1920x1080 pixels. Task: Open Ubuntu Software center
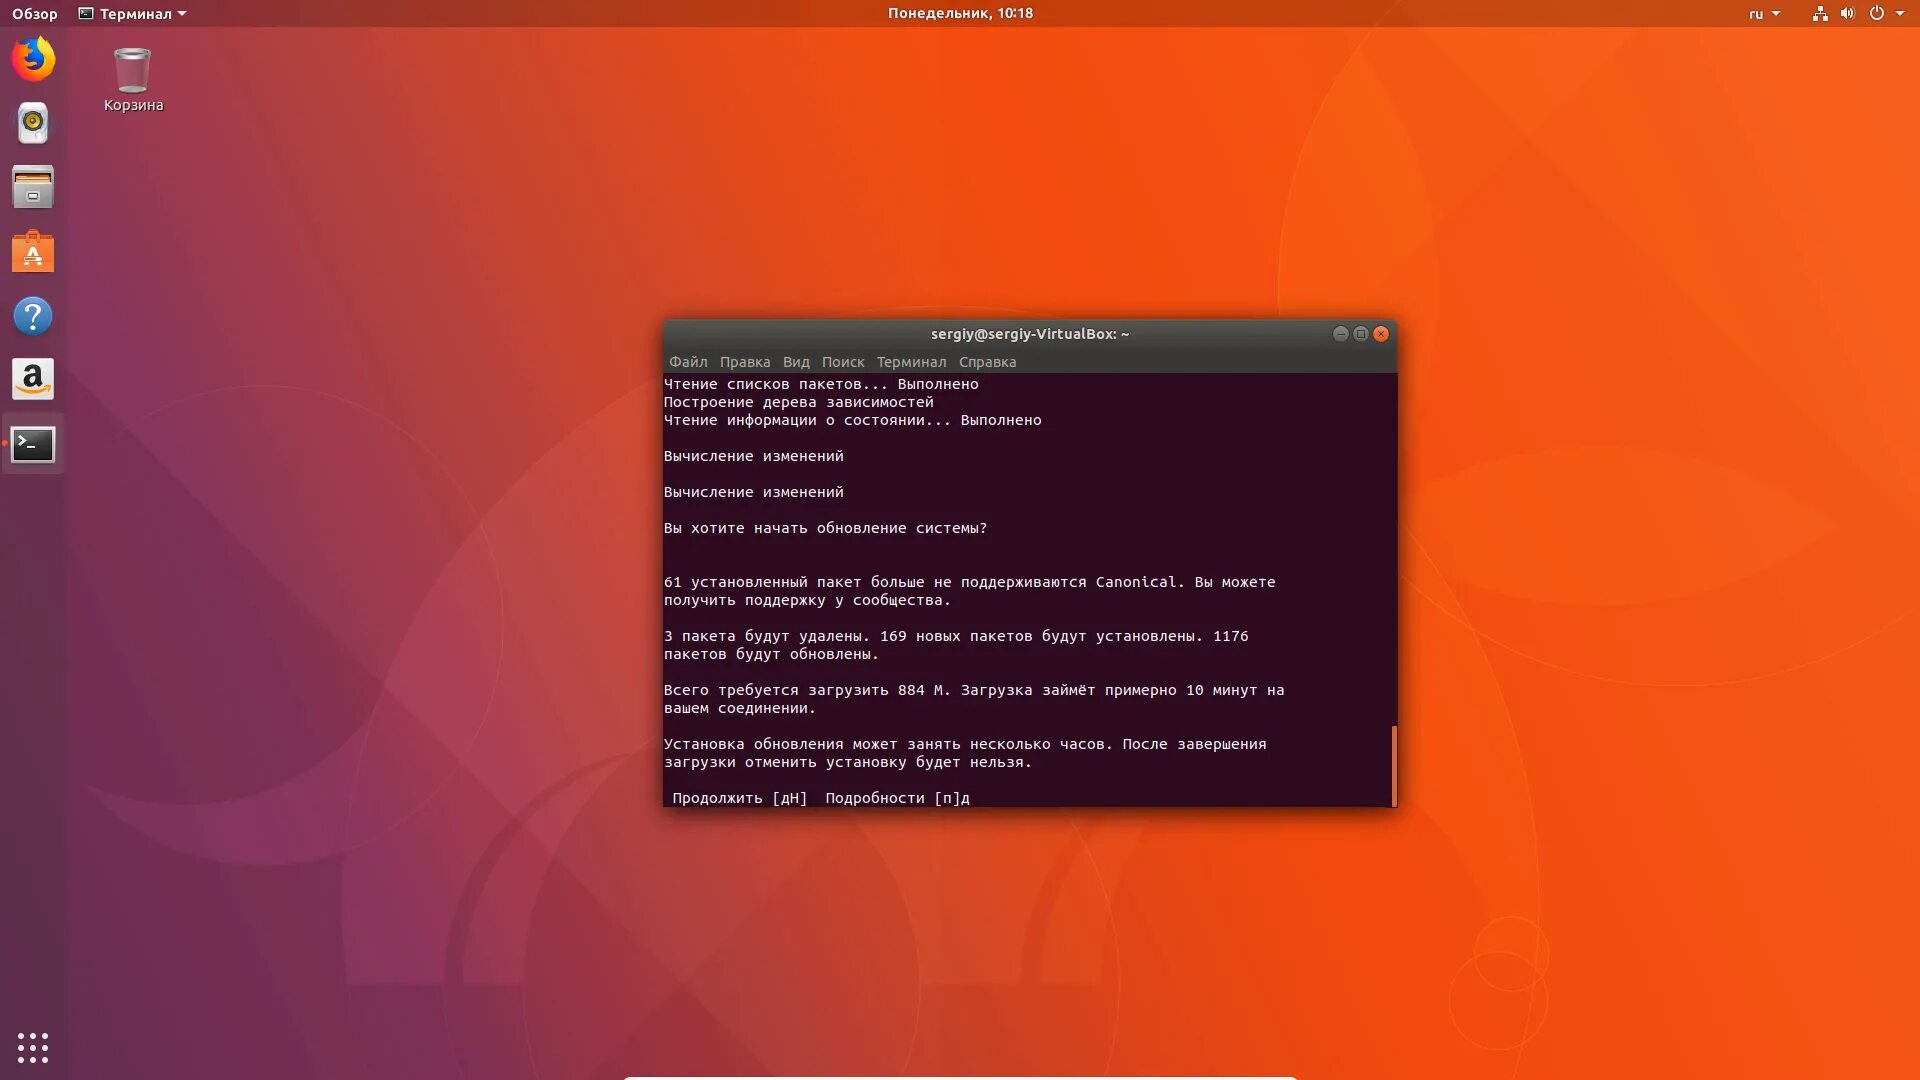coord(33,252)
